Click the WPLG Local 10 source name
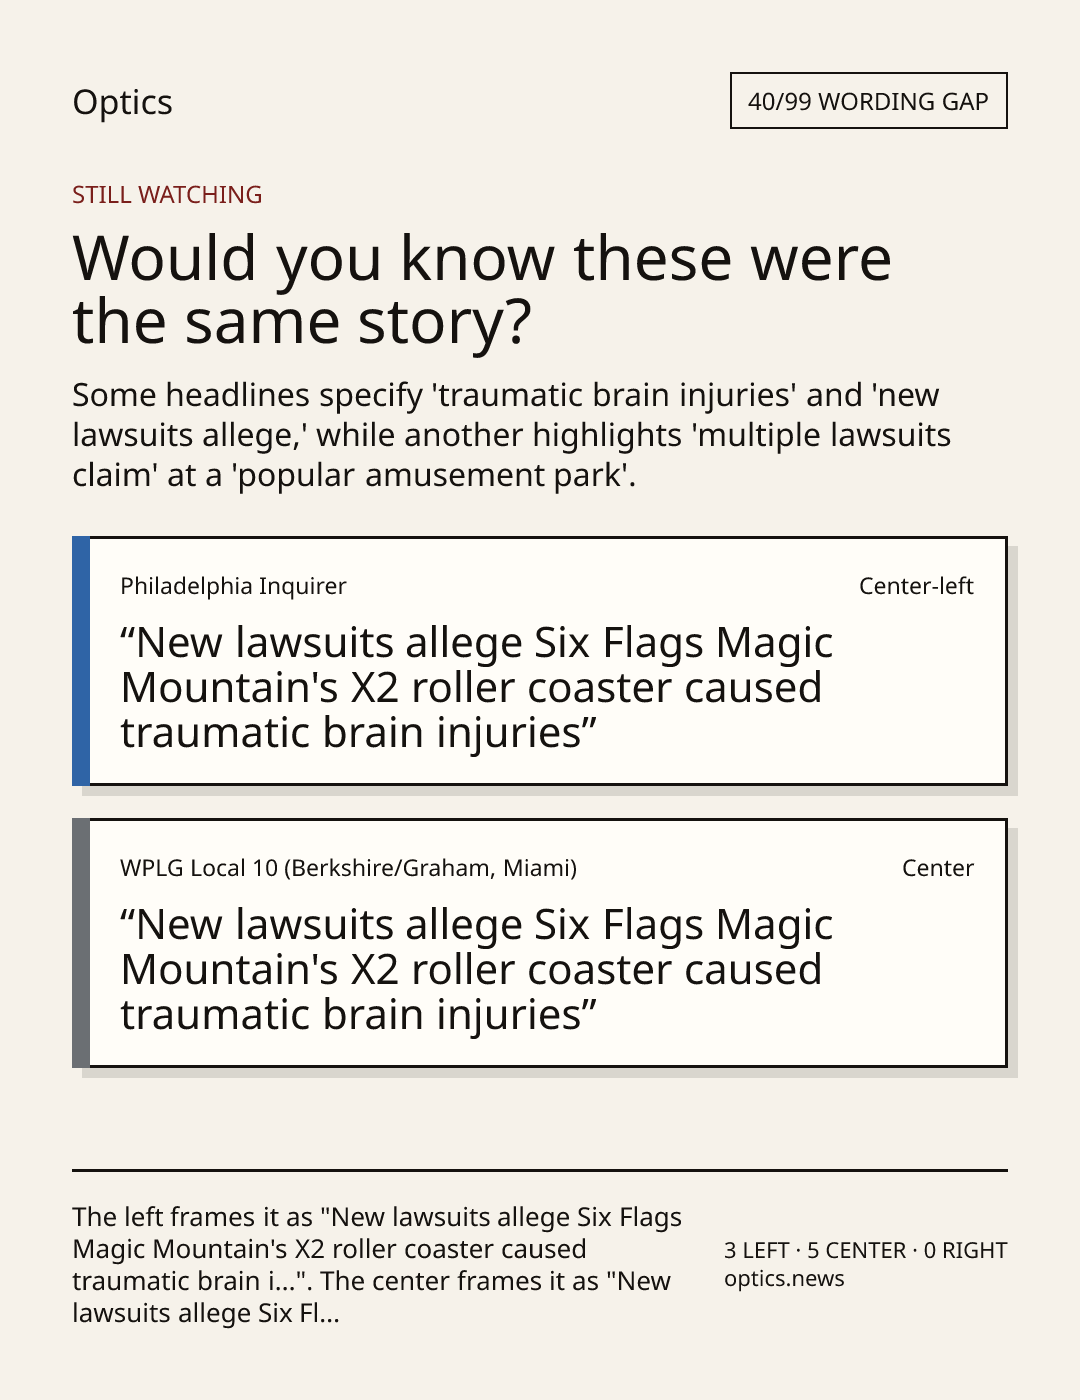The width and height of the screenshot is (1080, 1400). [348, 868]
